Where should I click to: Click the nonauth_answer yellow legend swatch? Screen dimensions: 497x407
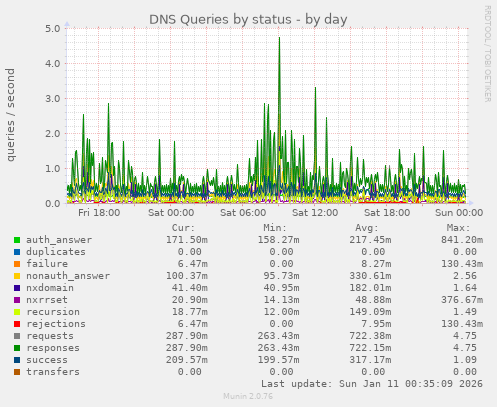click(x=17, y=276)
